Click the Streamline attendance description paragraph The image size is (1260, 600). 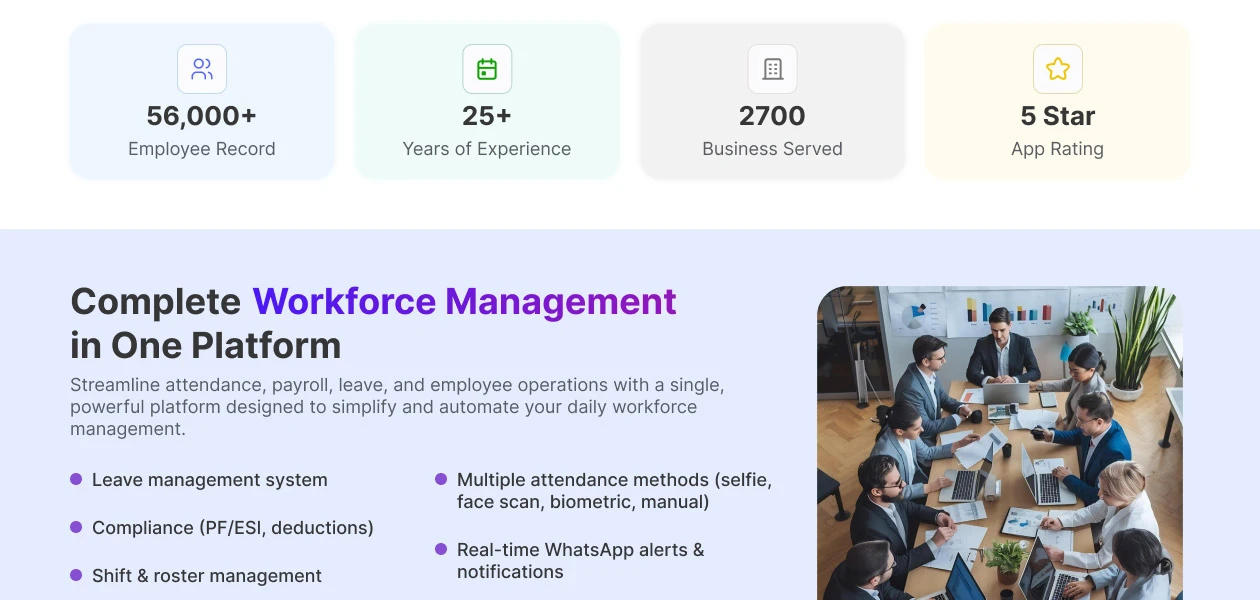[x=397, y=407]
